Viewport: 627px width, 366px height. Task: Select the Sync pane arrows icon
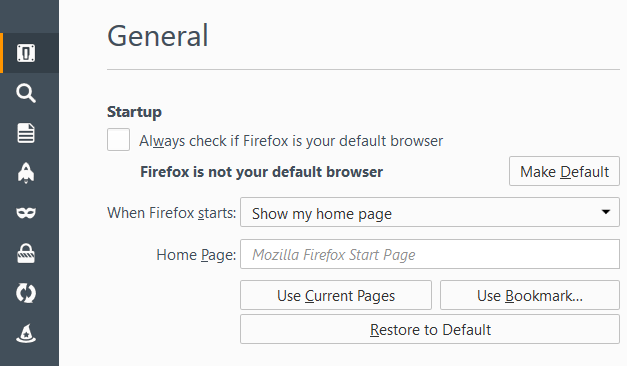(26, 293)
